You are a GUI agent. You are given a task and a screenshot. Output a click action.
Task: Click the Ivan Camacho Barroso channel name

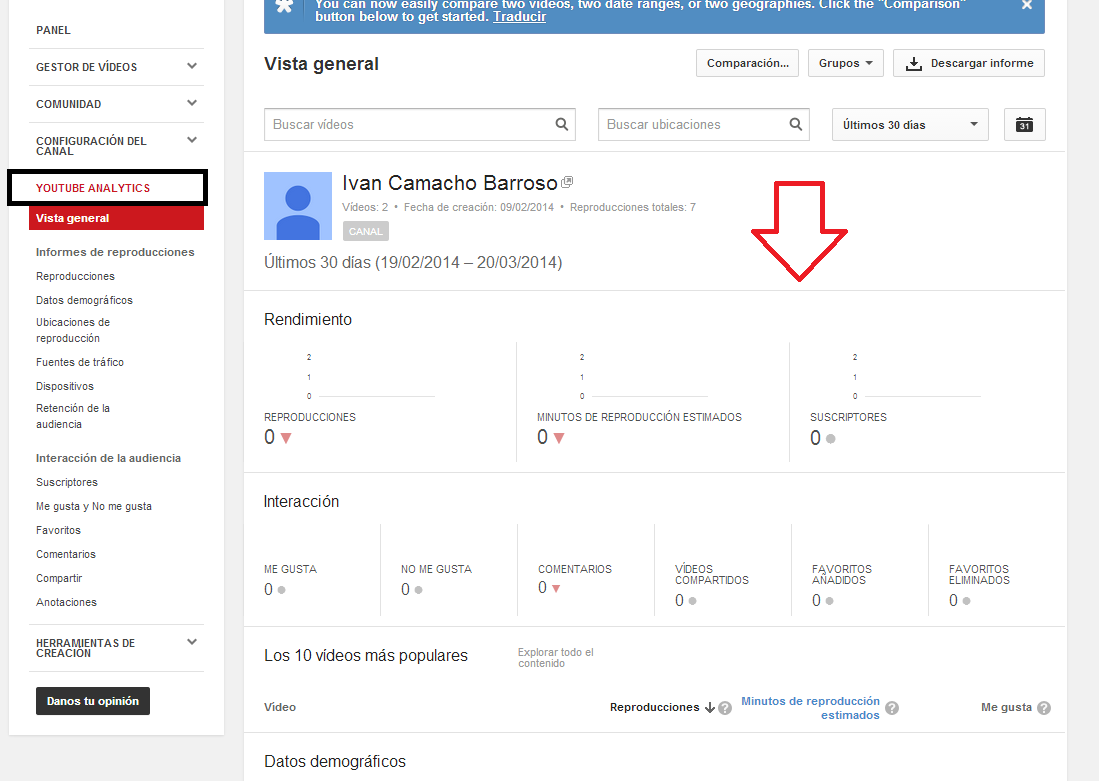click(450, 183)
